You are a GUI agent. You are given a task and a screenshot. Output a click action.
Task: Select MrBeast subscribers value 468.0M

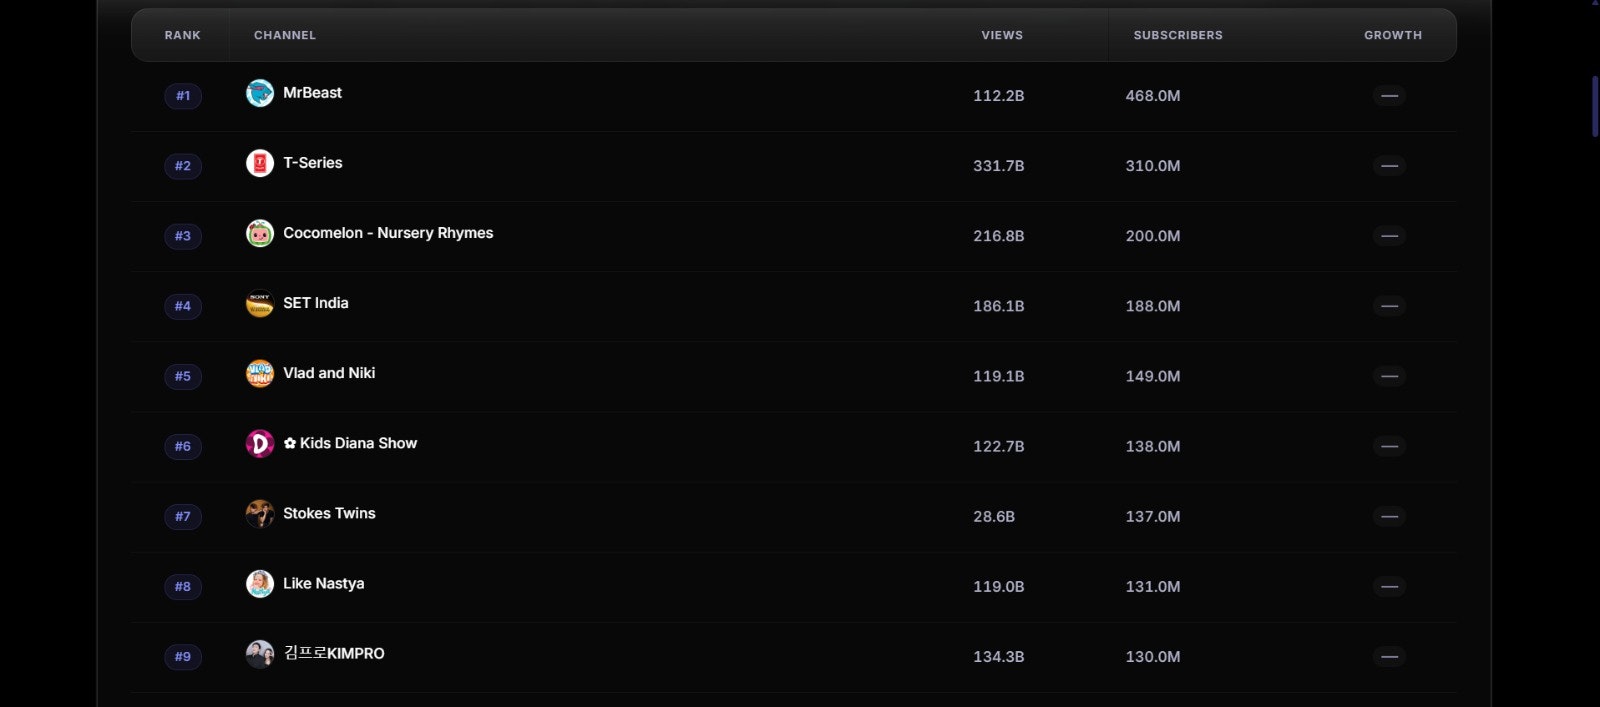(1153, 96)
